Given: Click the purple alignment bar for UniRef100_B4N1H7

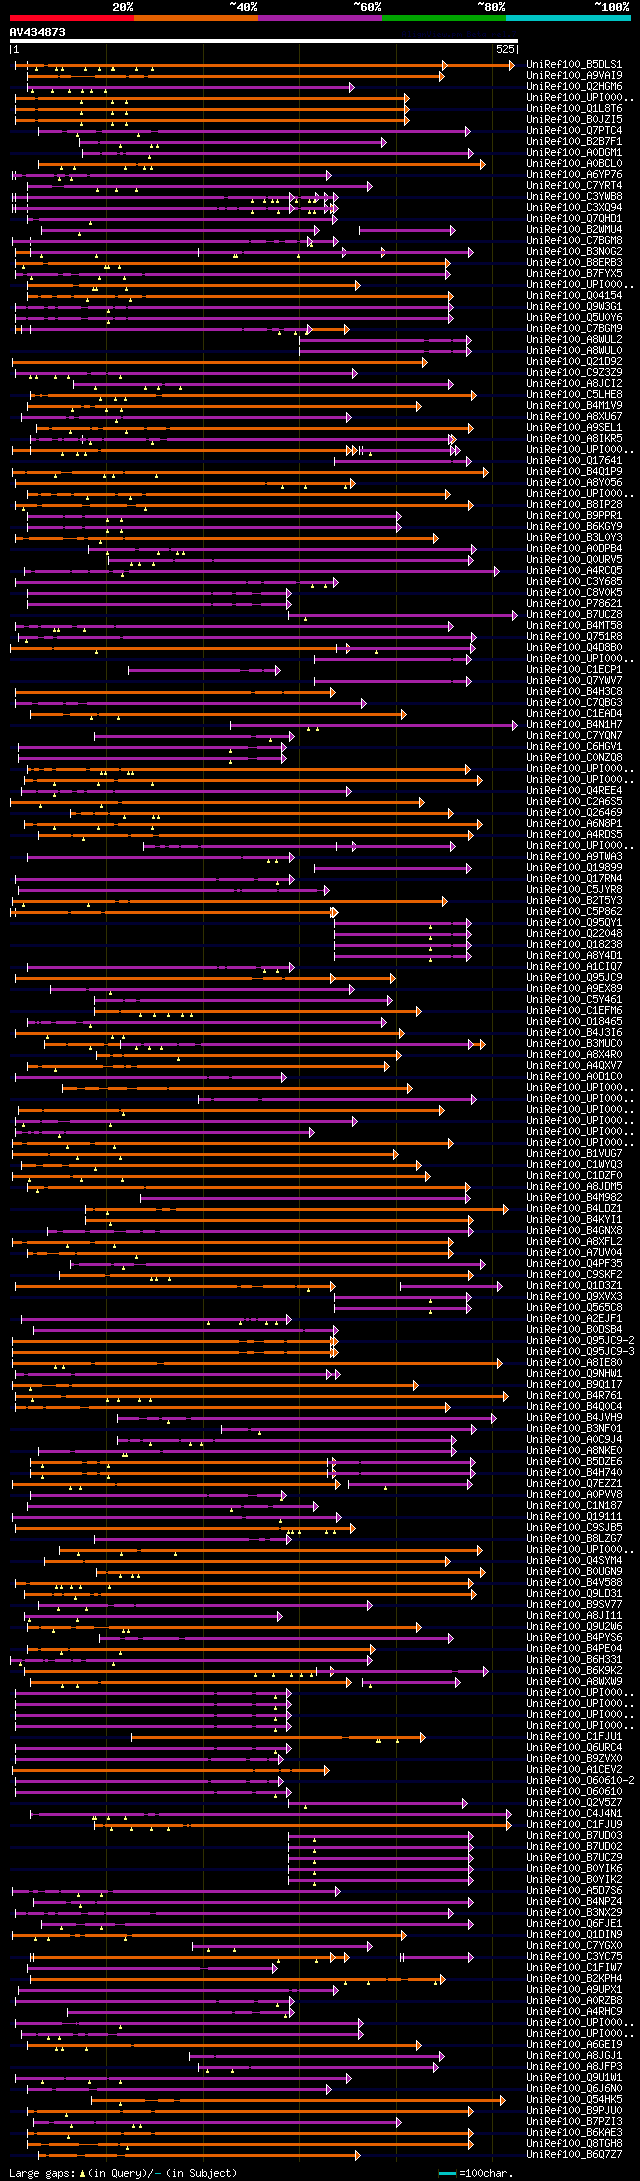Looking at the screenshot, I should pyautogui.click(x=374, y=725).
